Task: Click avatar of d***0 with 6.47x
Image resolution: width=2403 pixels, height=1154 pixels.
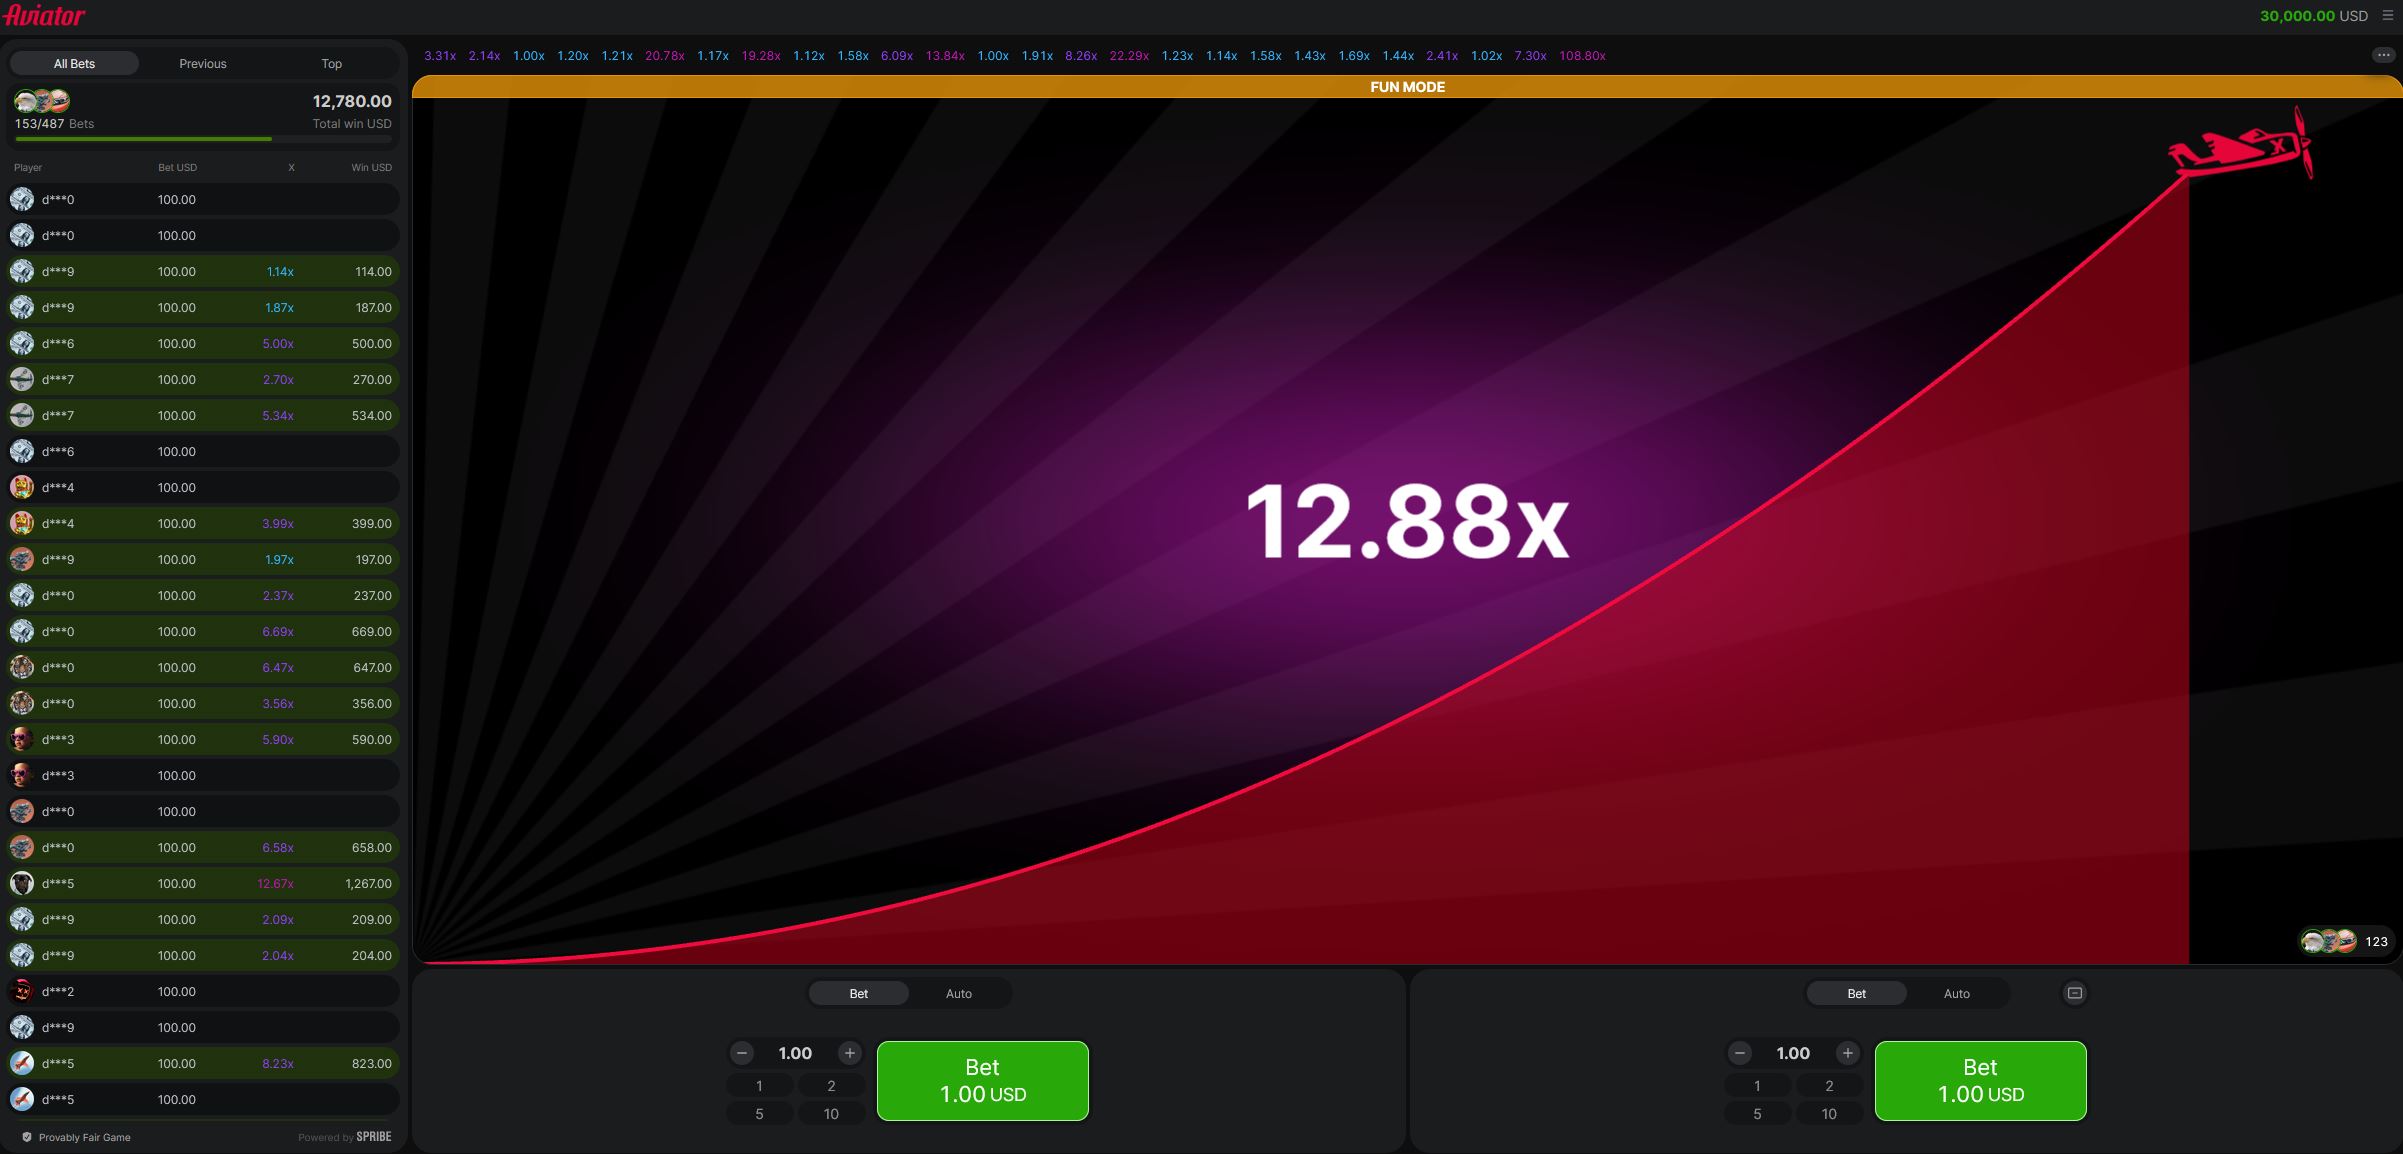Action: tap(22, 667)
